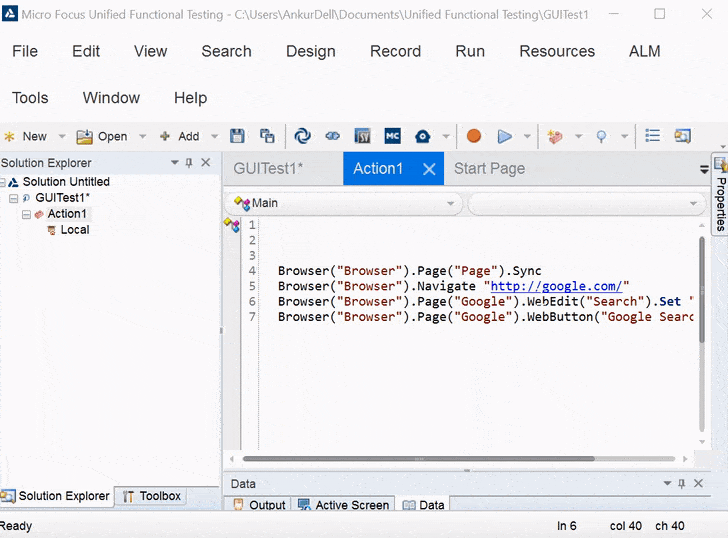Screen dimensions: 728x538
Task: Open the Open button dropdown arrow
Action: click(x=143, y=136)
